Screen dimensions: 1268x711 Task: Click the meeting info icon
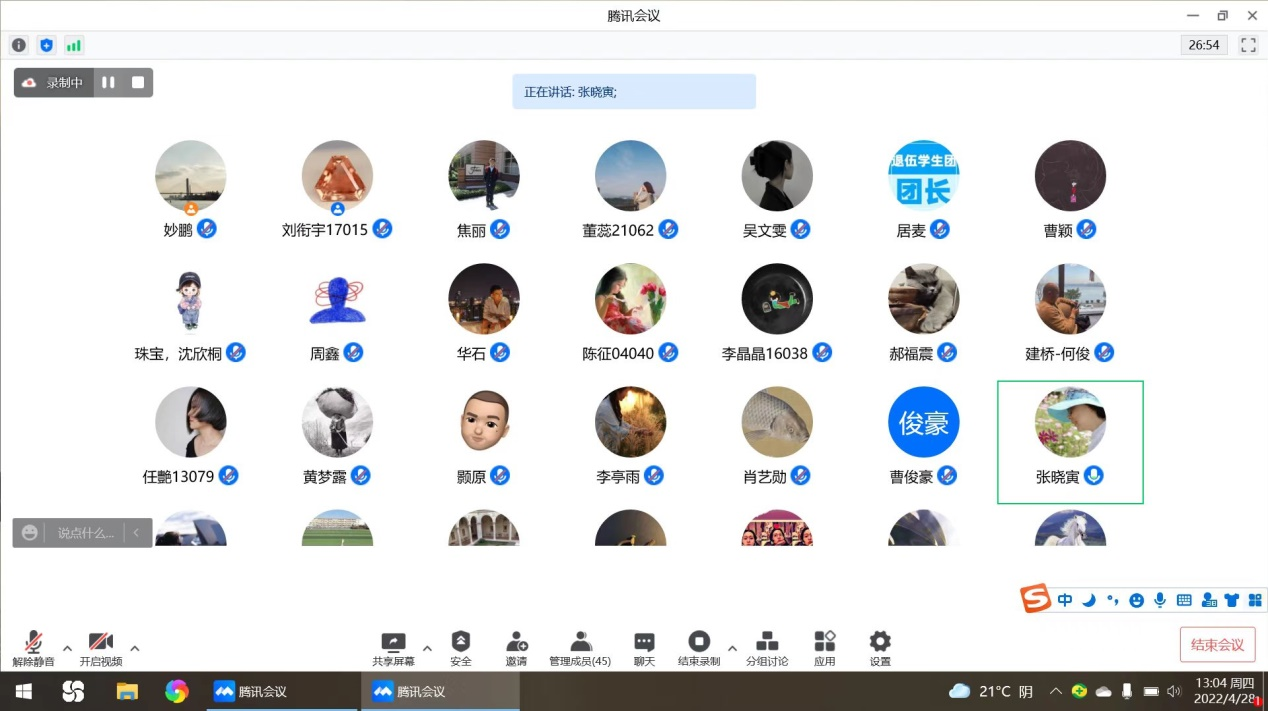click(x=19, y=45)
